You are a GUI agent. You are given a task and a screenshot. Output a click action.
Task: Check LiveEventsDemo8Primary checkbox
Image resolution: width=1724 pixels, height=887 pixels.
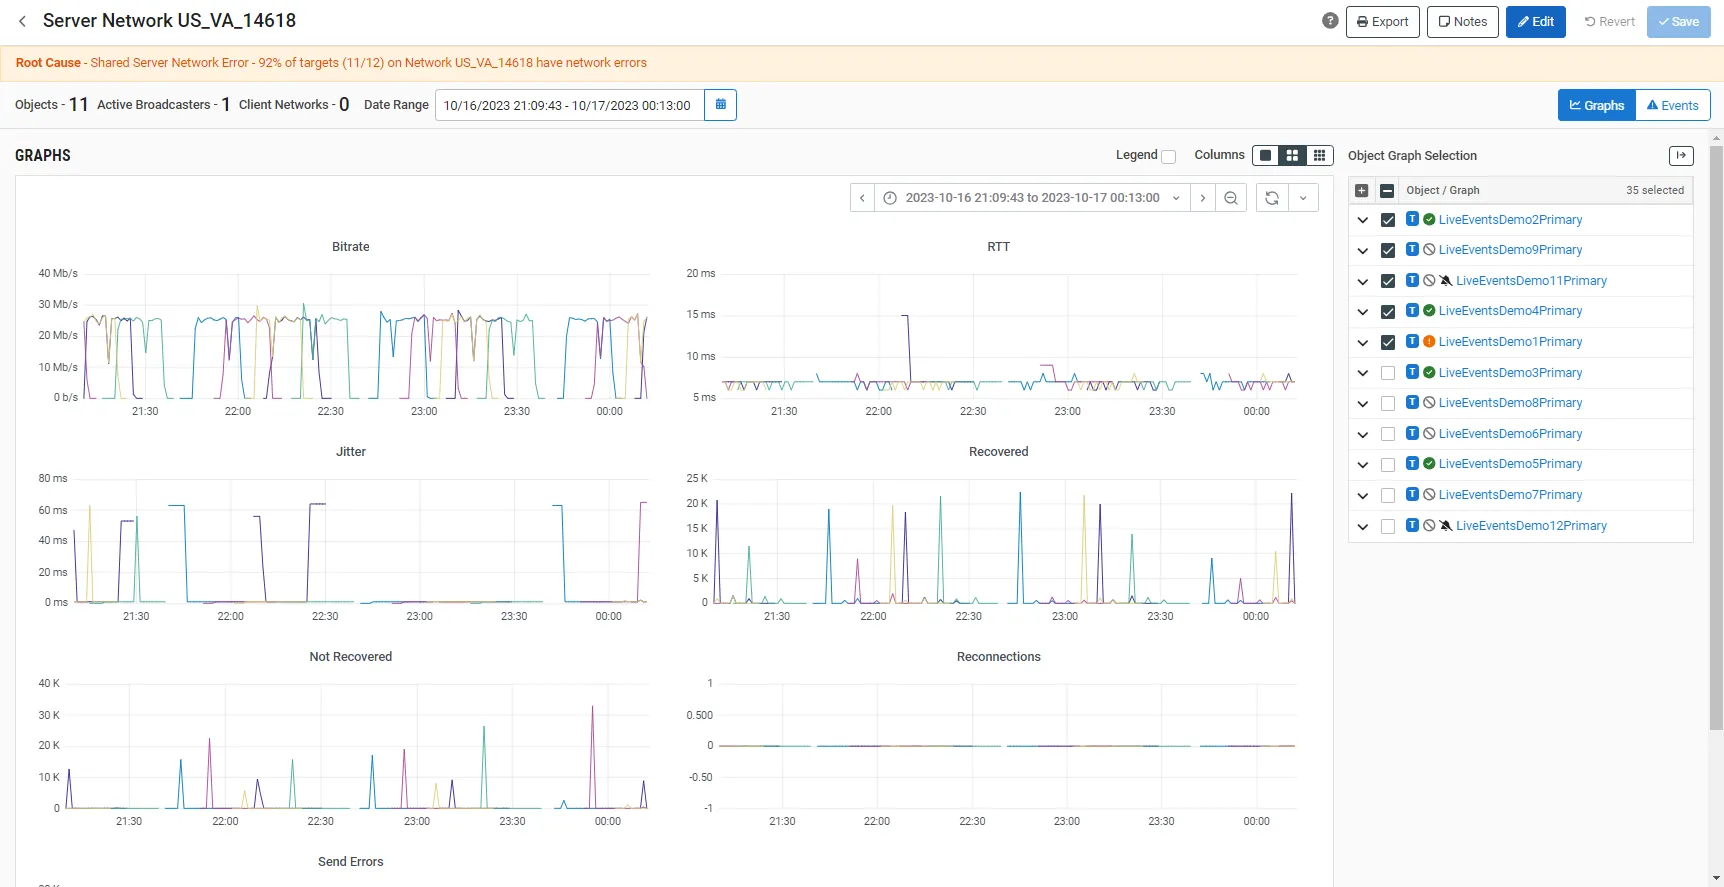(x=1388, y=403)
